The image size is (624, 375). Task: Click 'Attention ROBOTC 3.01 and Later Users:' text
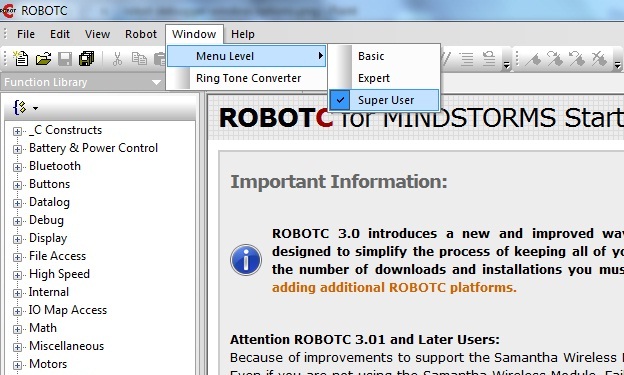coord(365,340)
